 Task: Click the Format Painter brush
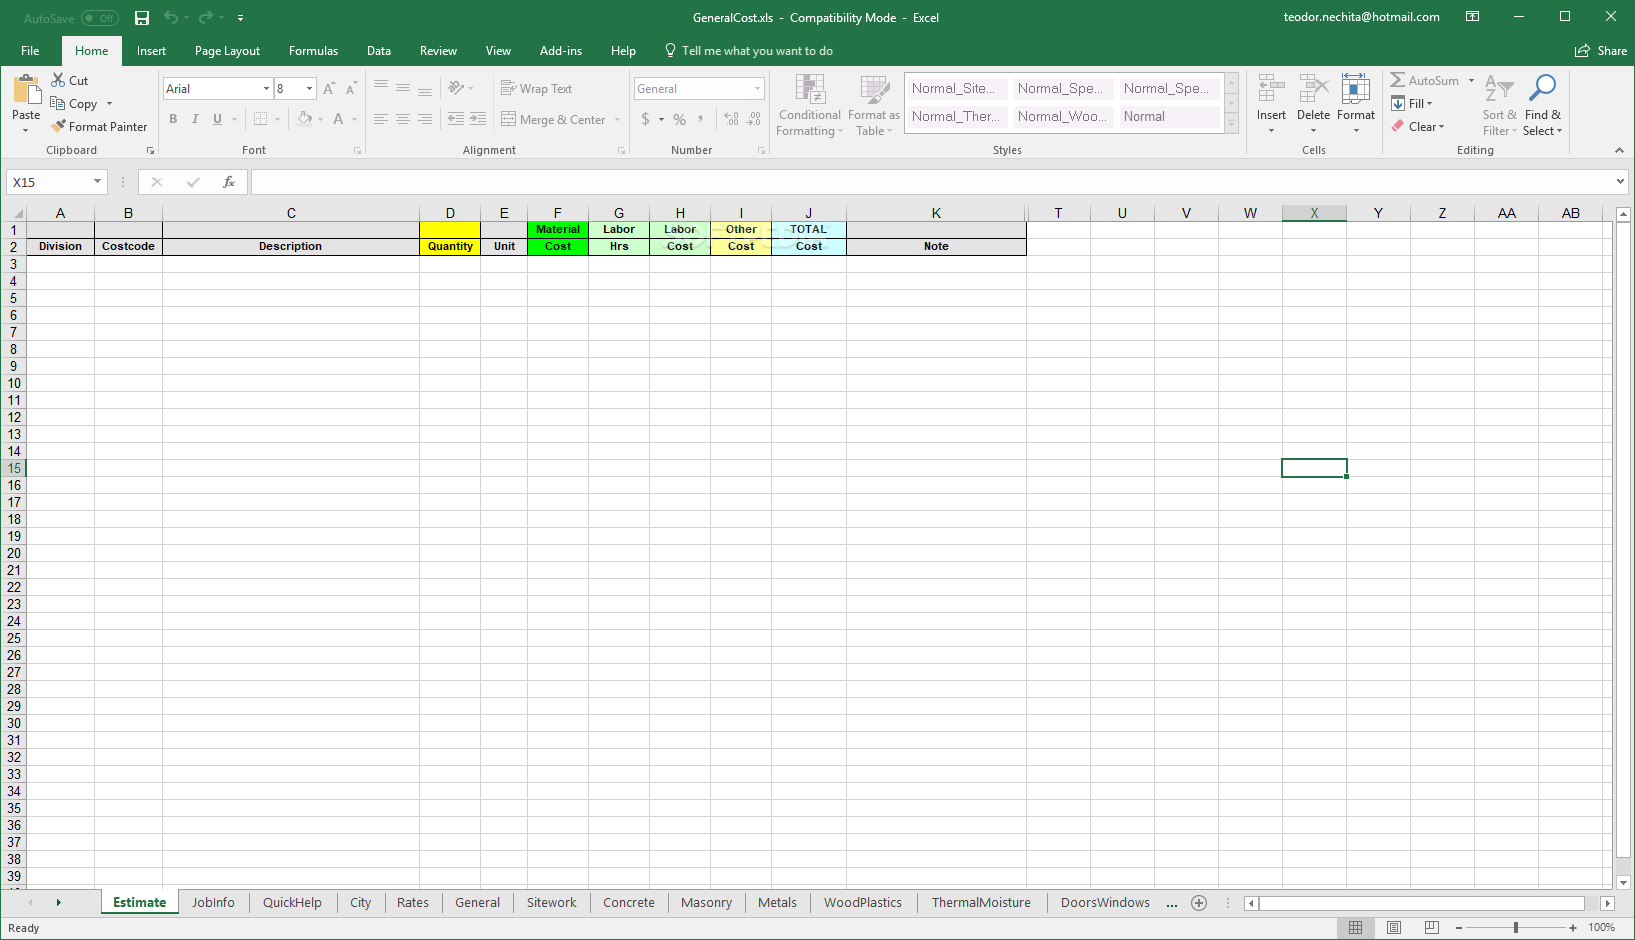[x=59, y=127]
